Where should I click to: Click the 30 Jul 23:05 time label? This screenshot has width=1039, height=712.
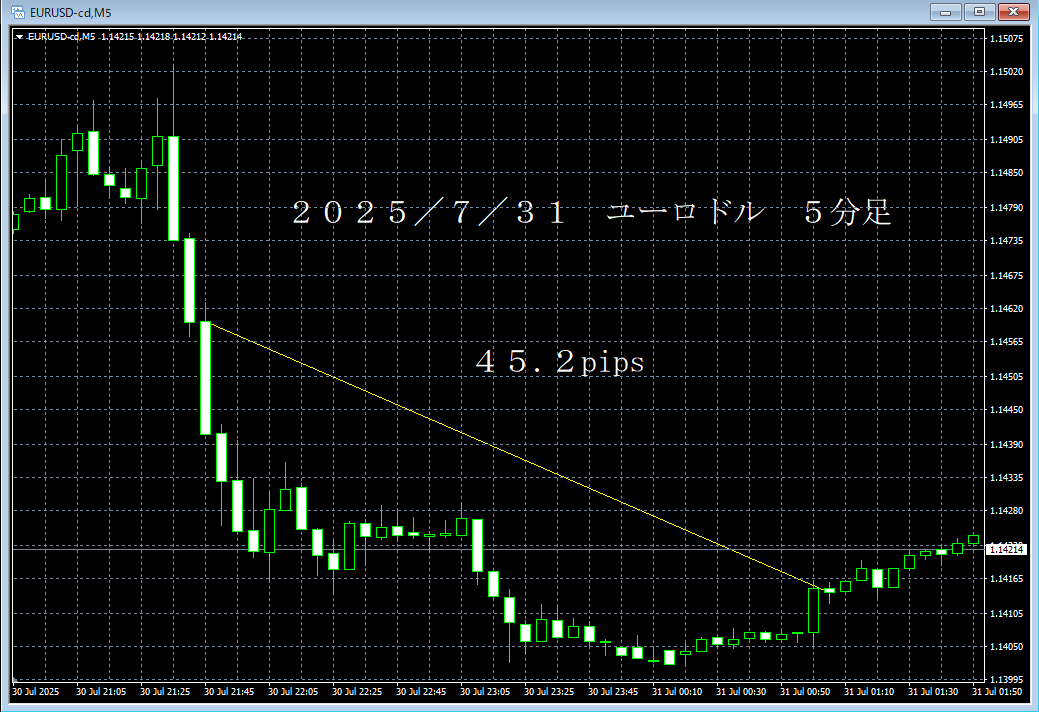485,691
